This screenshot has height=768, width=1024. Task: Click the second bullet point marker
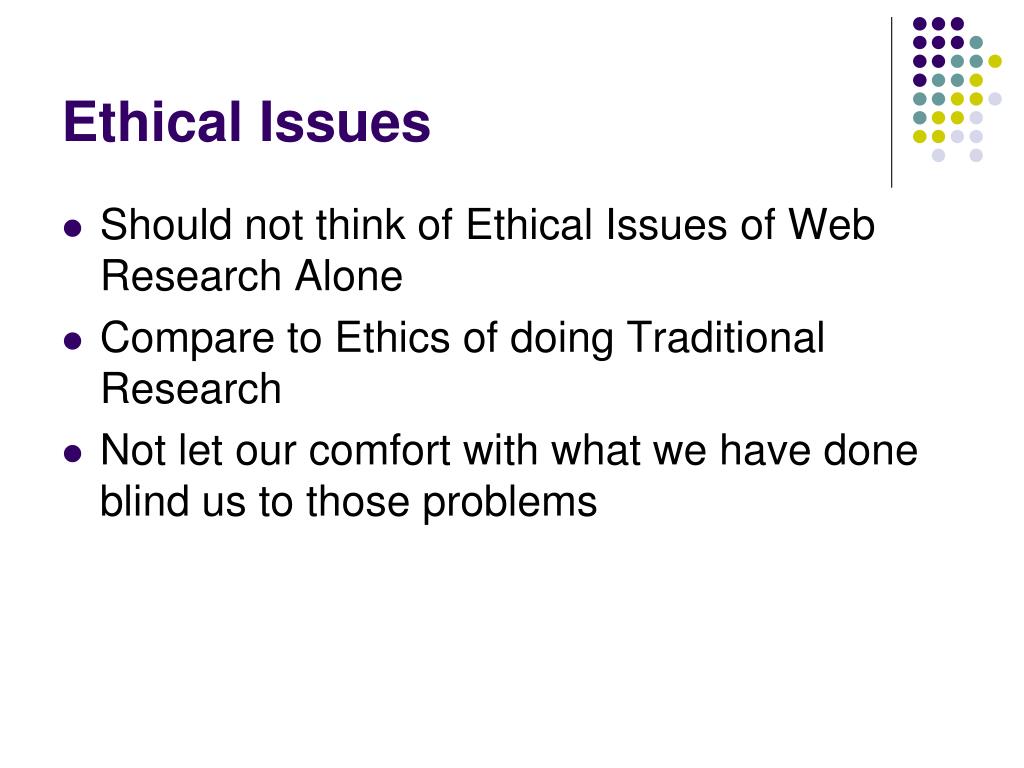tap(73, 341)
